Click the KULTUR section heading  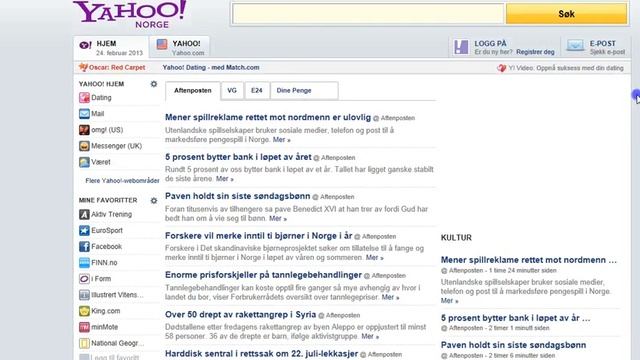[x=456, y=238]
